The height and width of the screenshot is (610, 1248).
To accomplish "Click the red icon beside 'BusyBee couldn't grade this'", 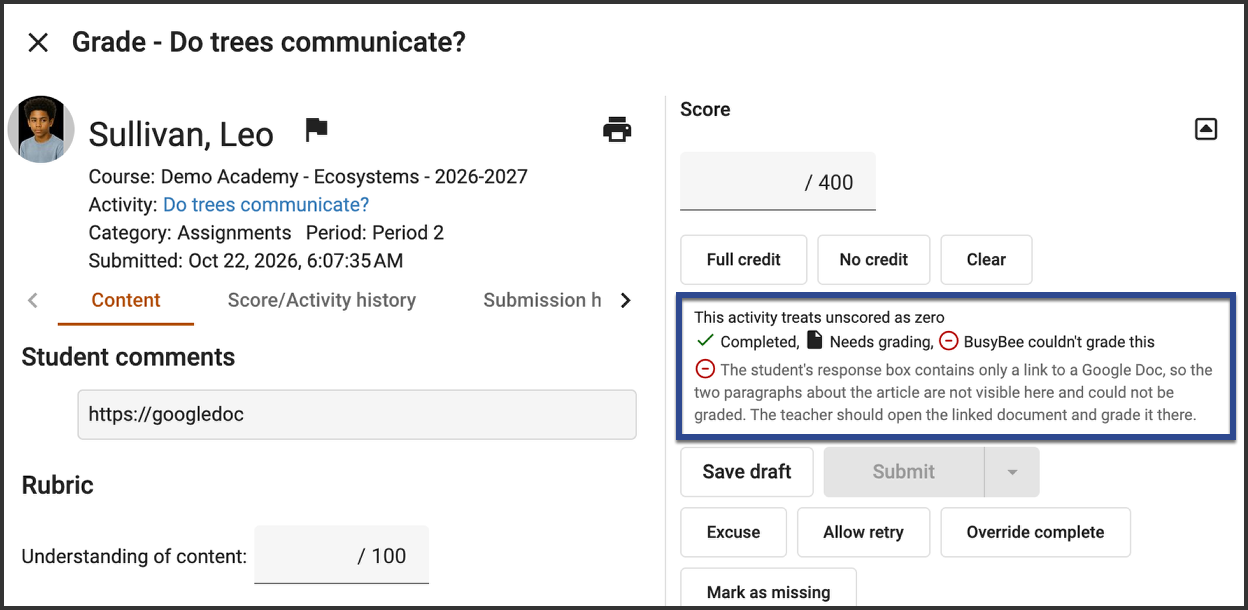I will click(x=948, y=342).
